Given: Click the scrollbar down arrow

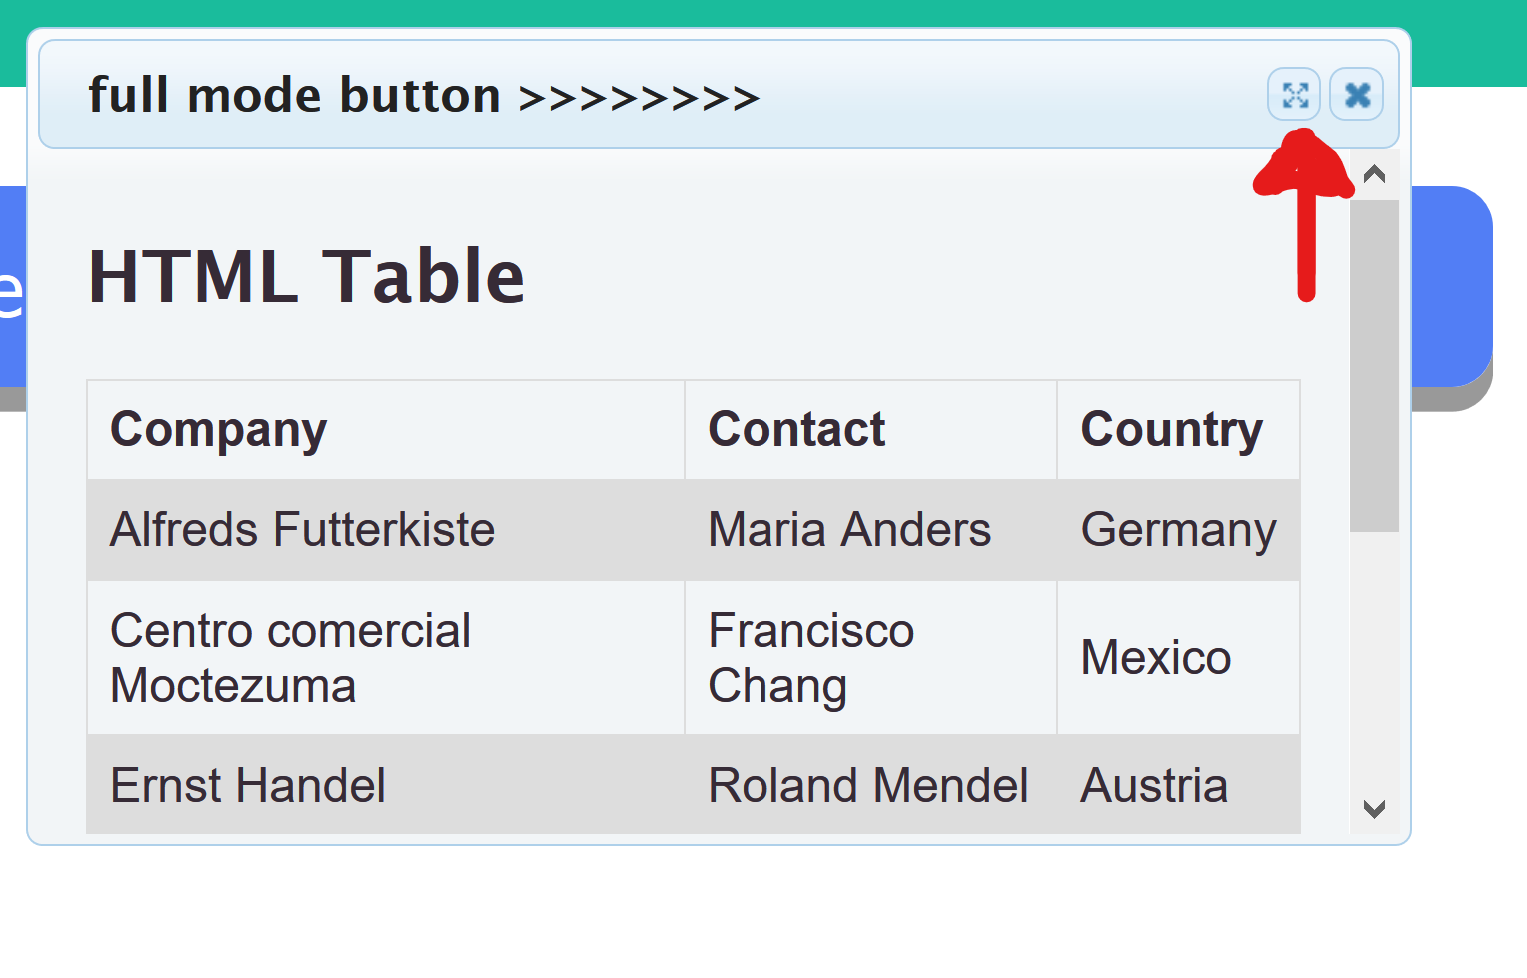Looking at the screenshot, I should [x=1374, y=808].
